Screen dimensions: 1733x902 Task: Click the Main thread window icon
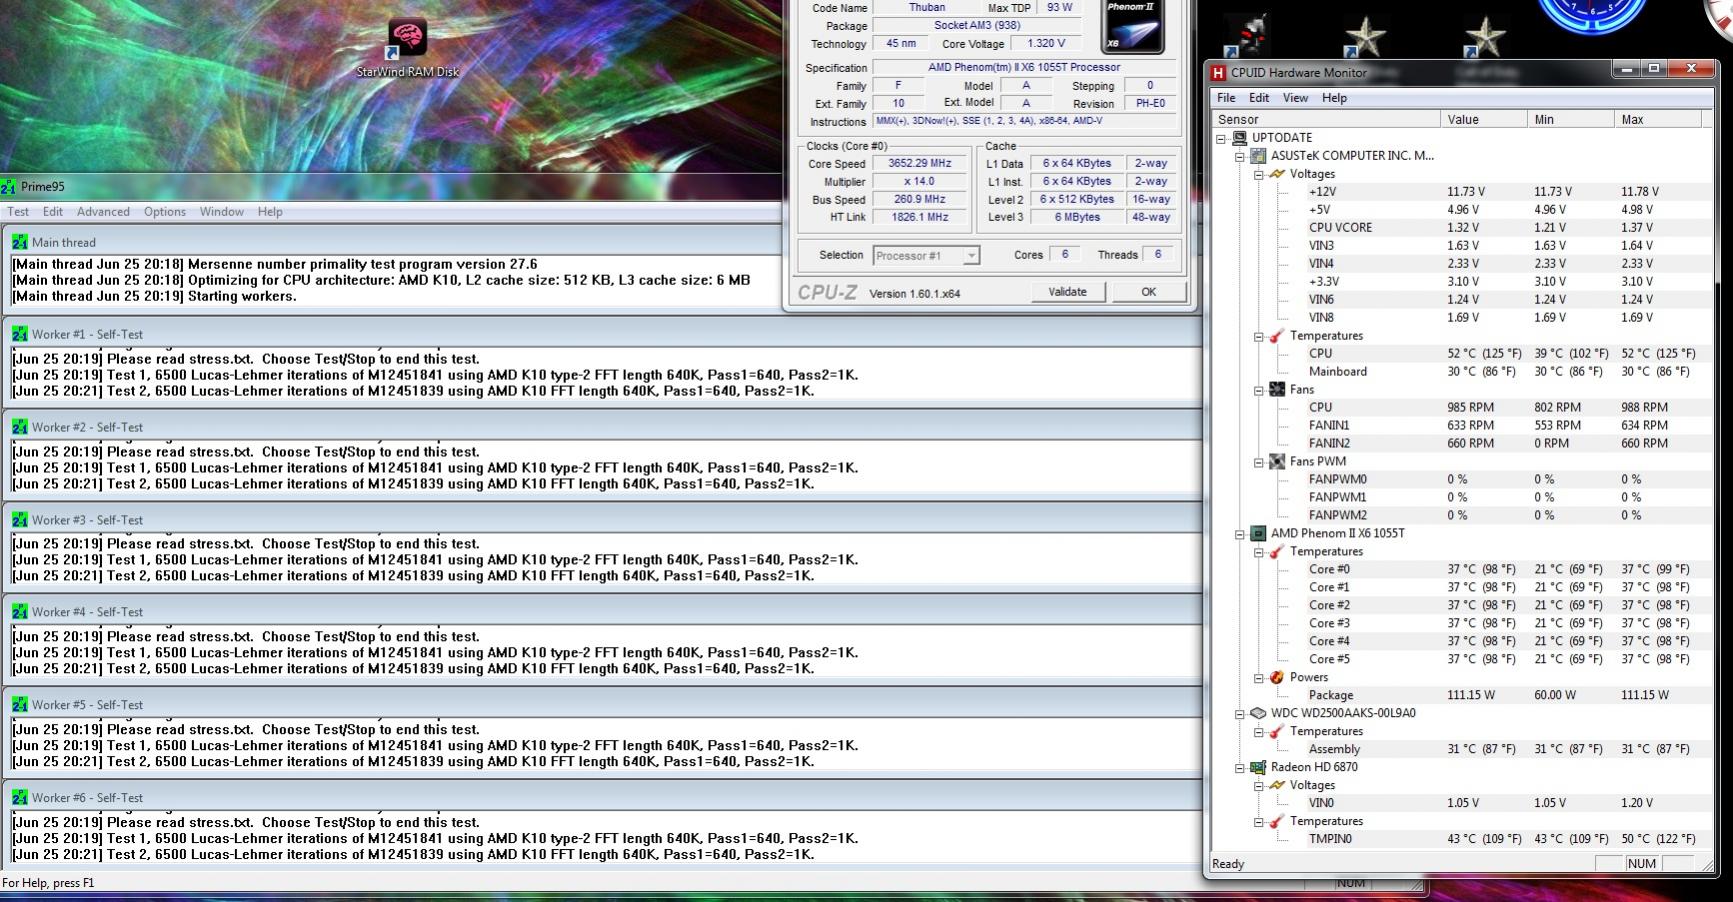(x=19, y=242)
